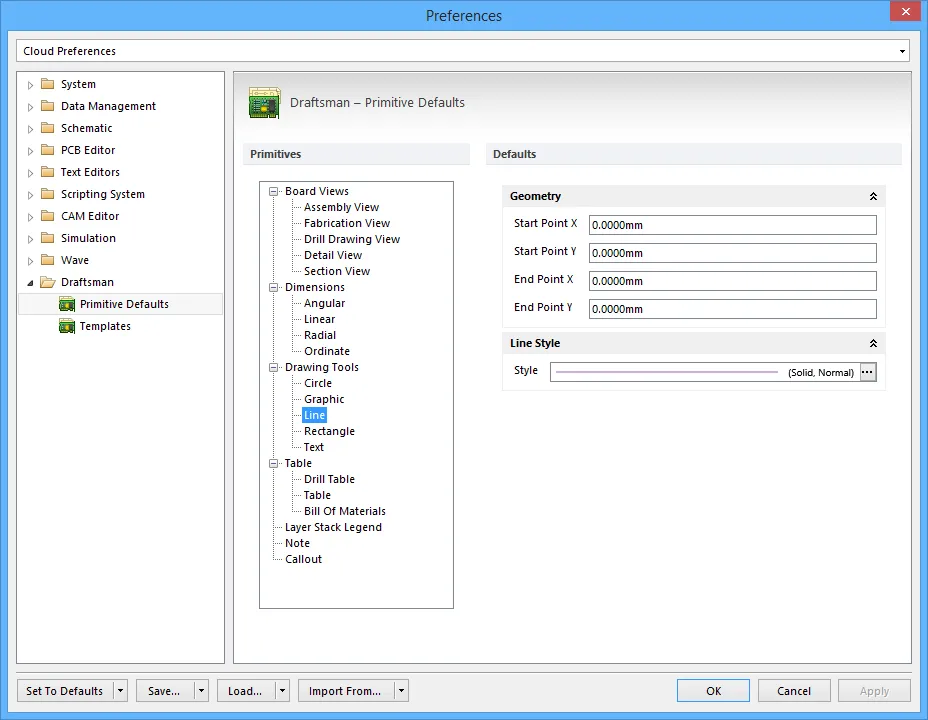This screenshot has height=720, width=928.
Task: Open the Import From dropdown arrow
Action: pyautogui.click(x=401, y=690)
